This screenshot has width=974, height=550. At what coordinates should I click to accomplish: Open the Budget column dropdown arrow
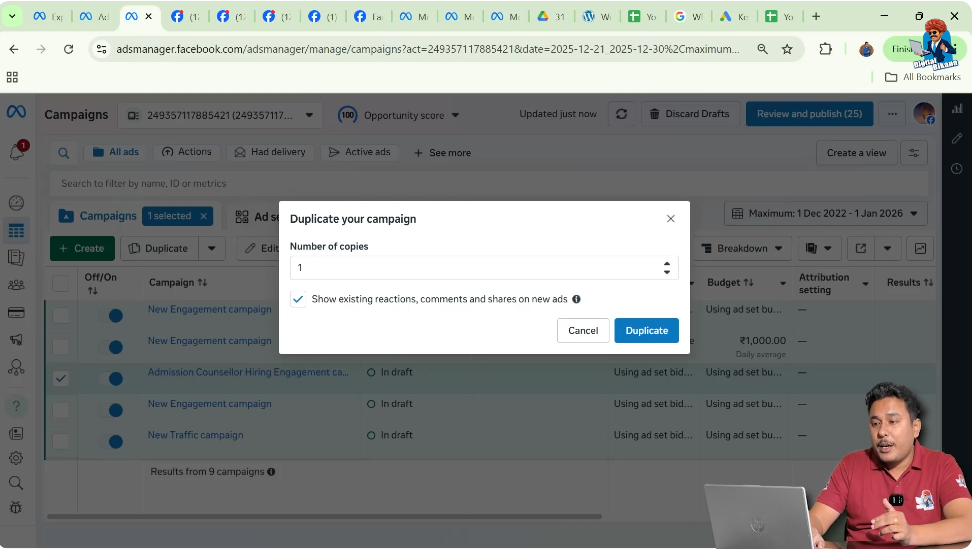click(x=783, y=284)
